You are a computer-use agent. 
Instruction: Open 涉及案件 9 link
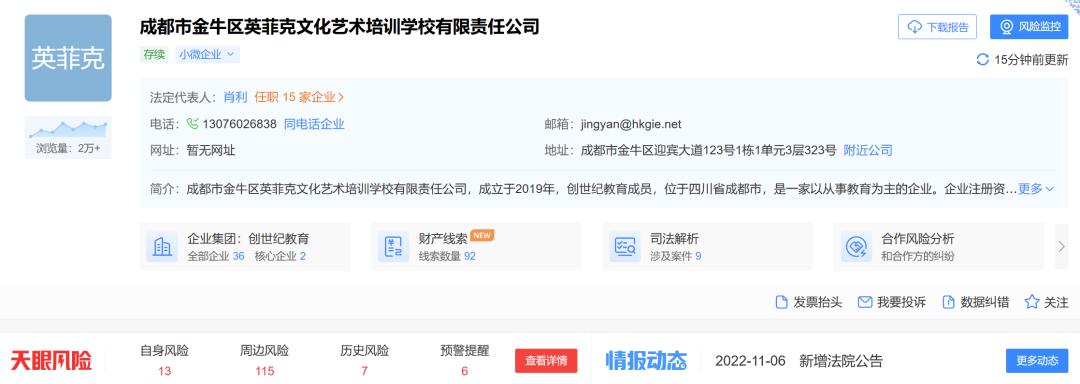point(676,256)
